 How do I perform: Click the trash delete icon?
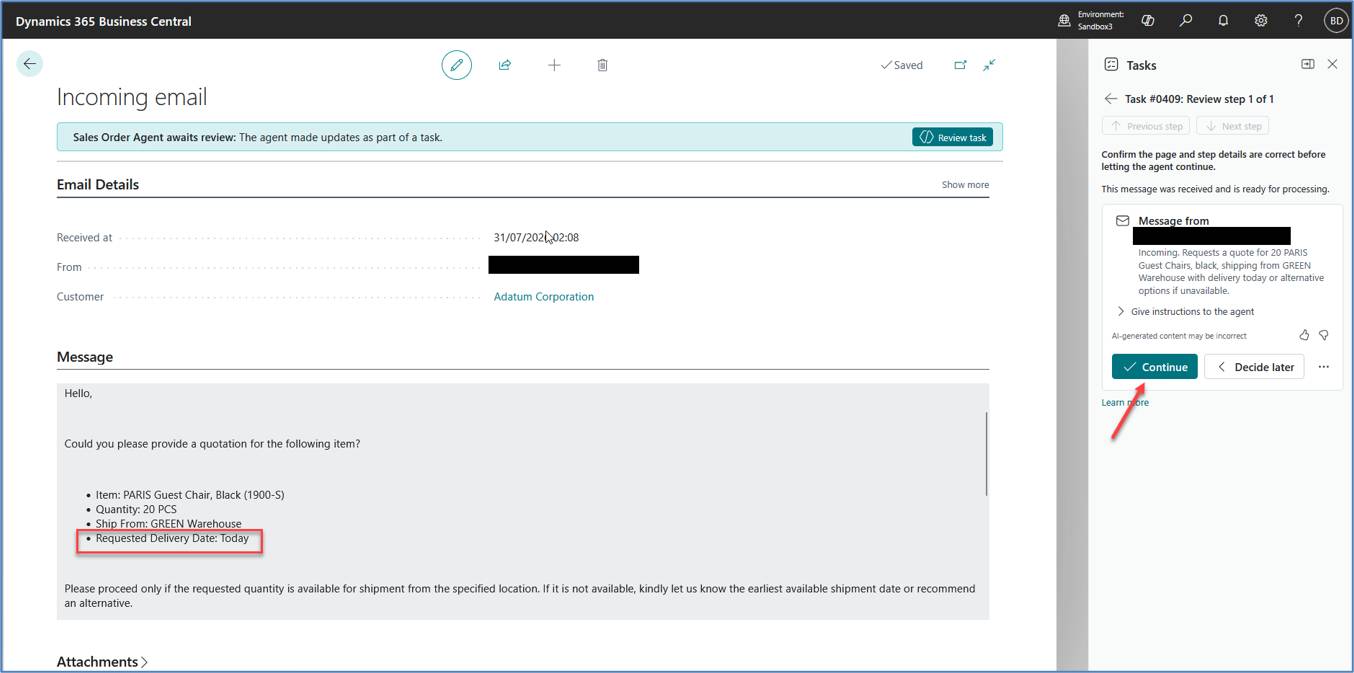[x=602, y=65]
